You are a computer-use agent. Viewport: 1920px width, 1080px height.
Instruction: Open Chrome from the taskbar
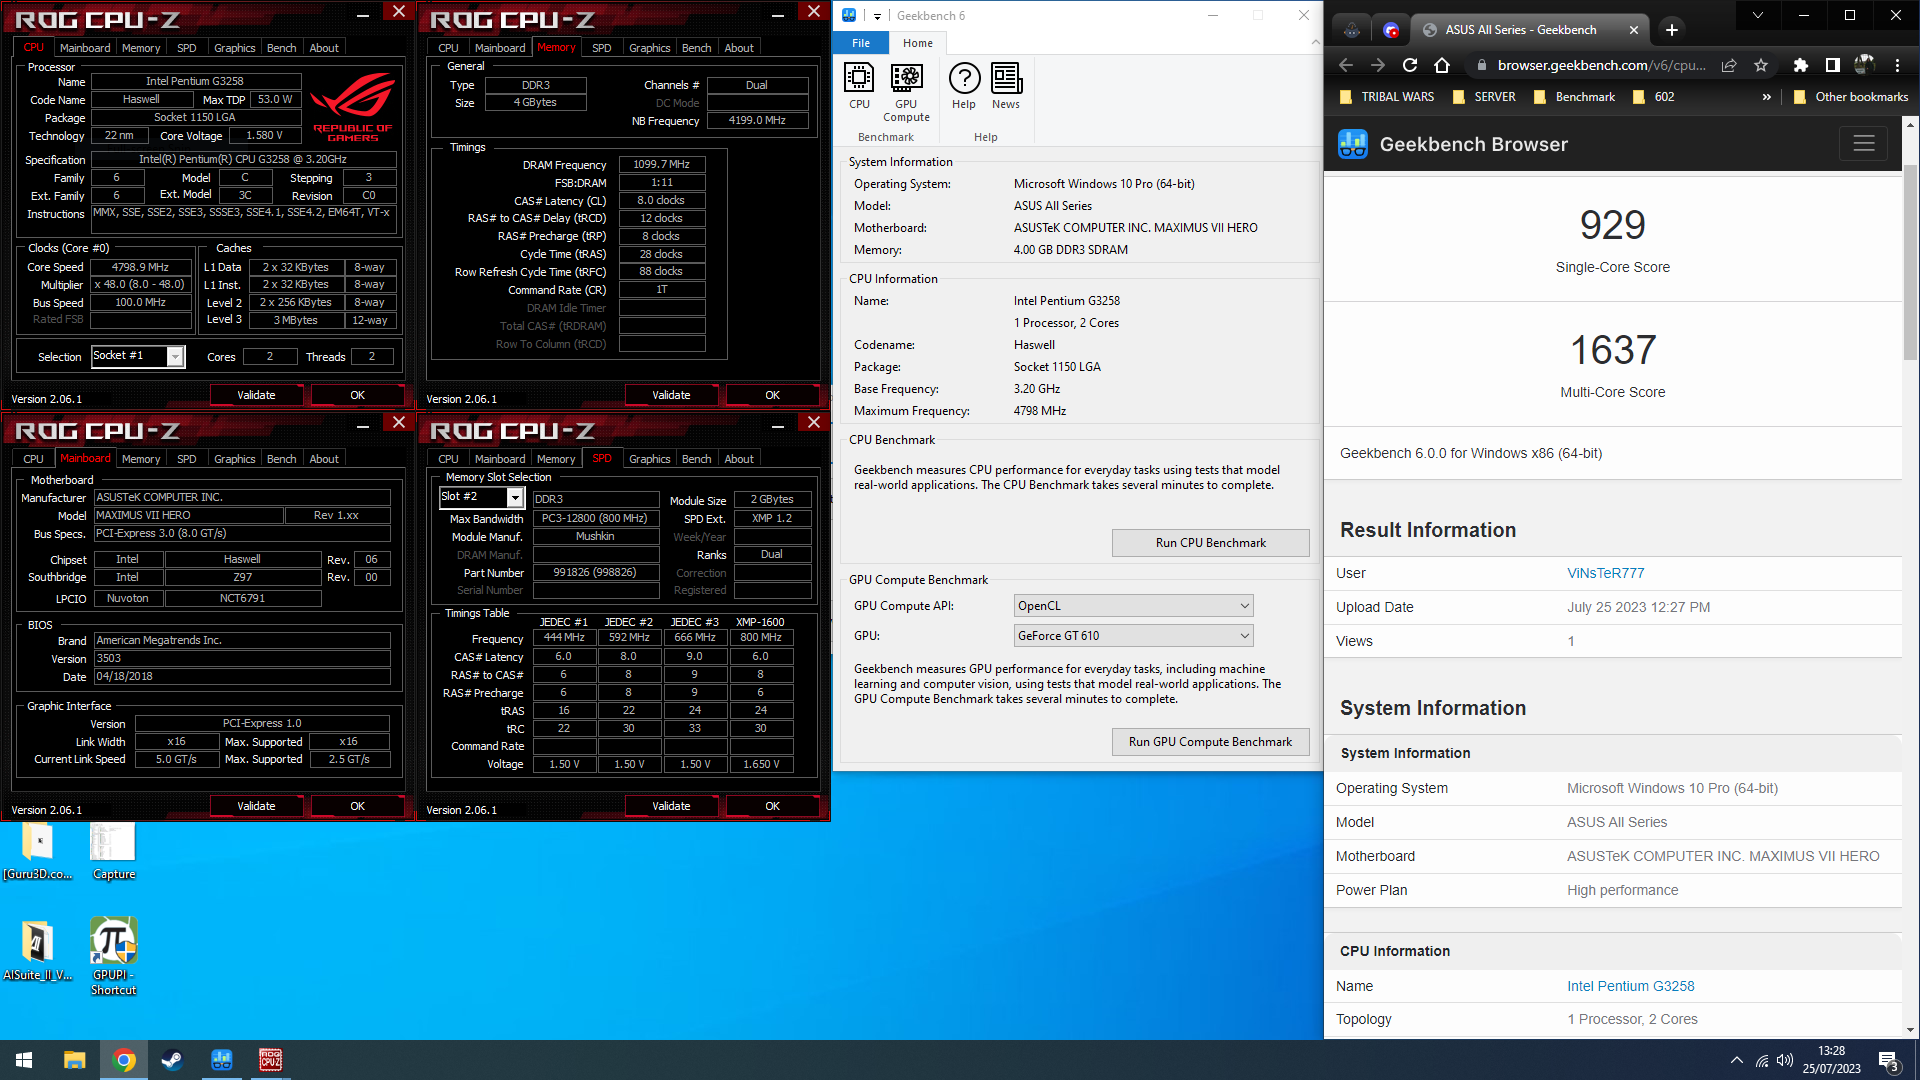point(124,1060)
